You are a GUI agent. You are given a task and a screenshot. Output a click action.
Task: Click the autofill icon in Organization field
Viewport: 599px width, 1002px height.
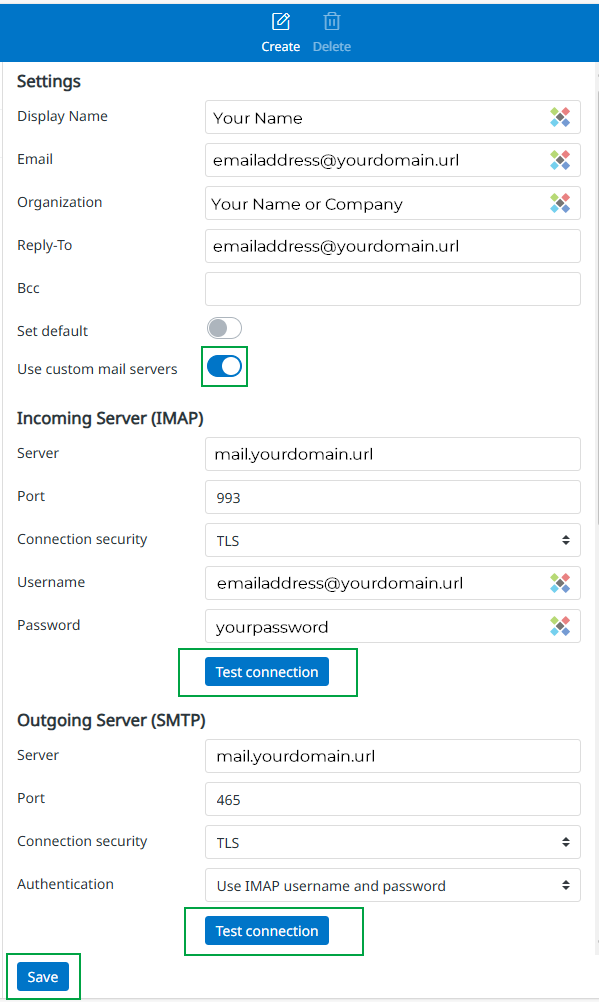560,203
